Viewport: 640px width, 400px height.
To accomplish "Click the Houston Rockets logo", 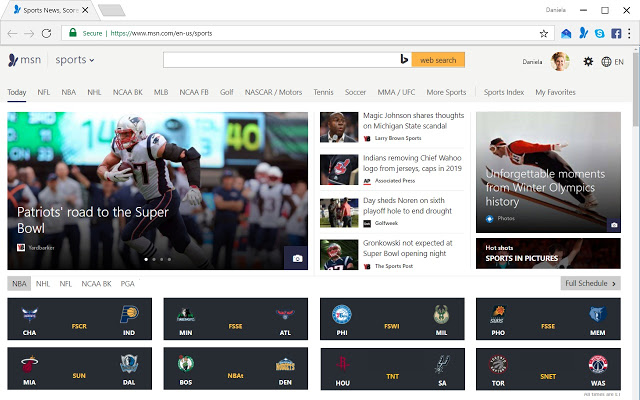I will [342, 363].
